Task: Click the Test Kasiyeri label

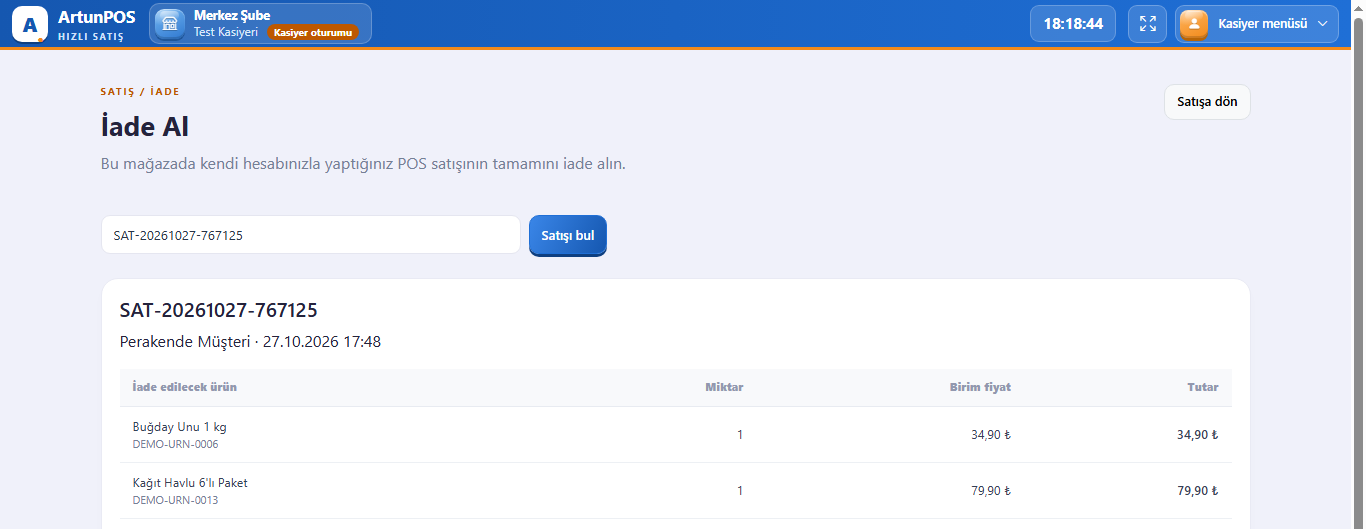Action: [x=226, y=32]
